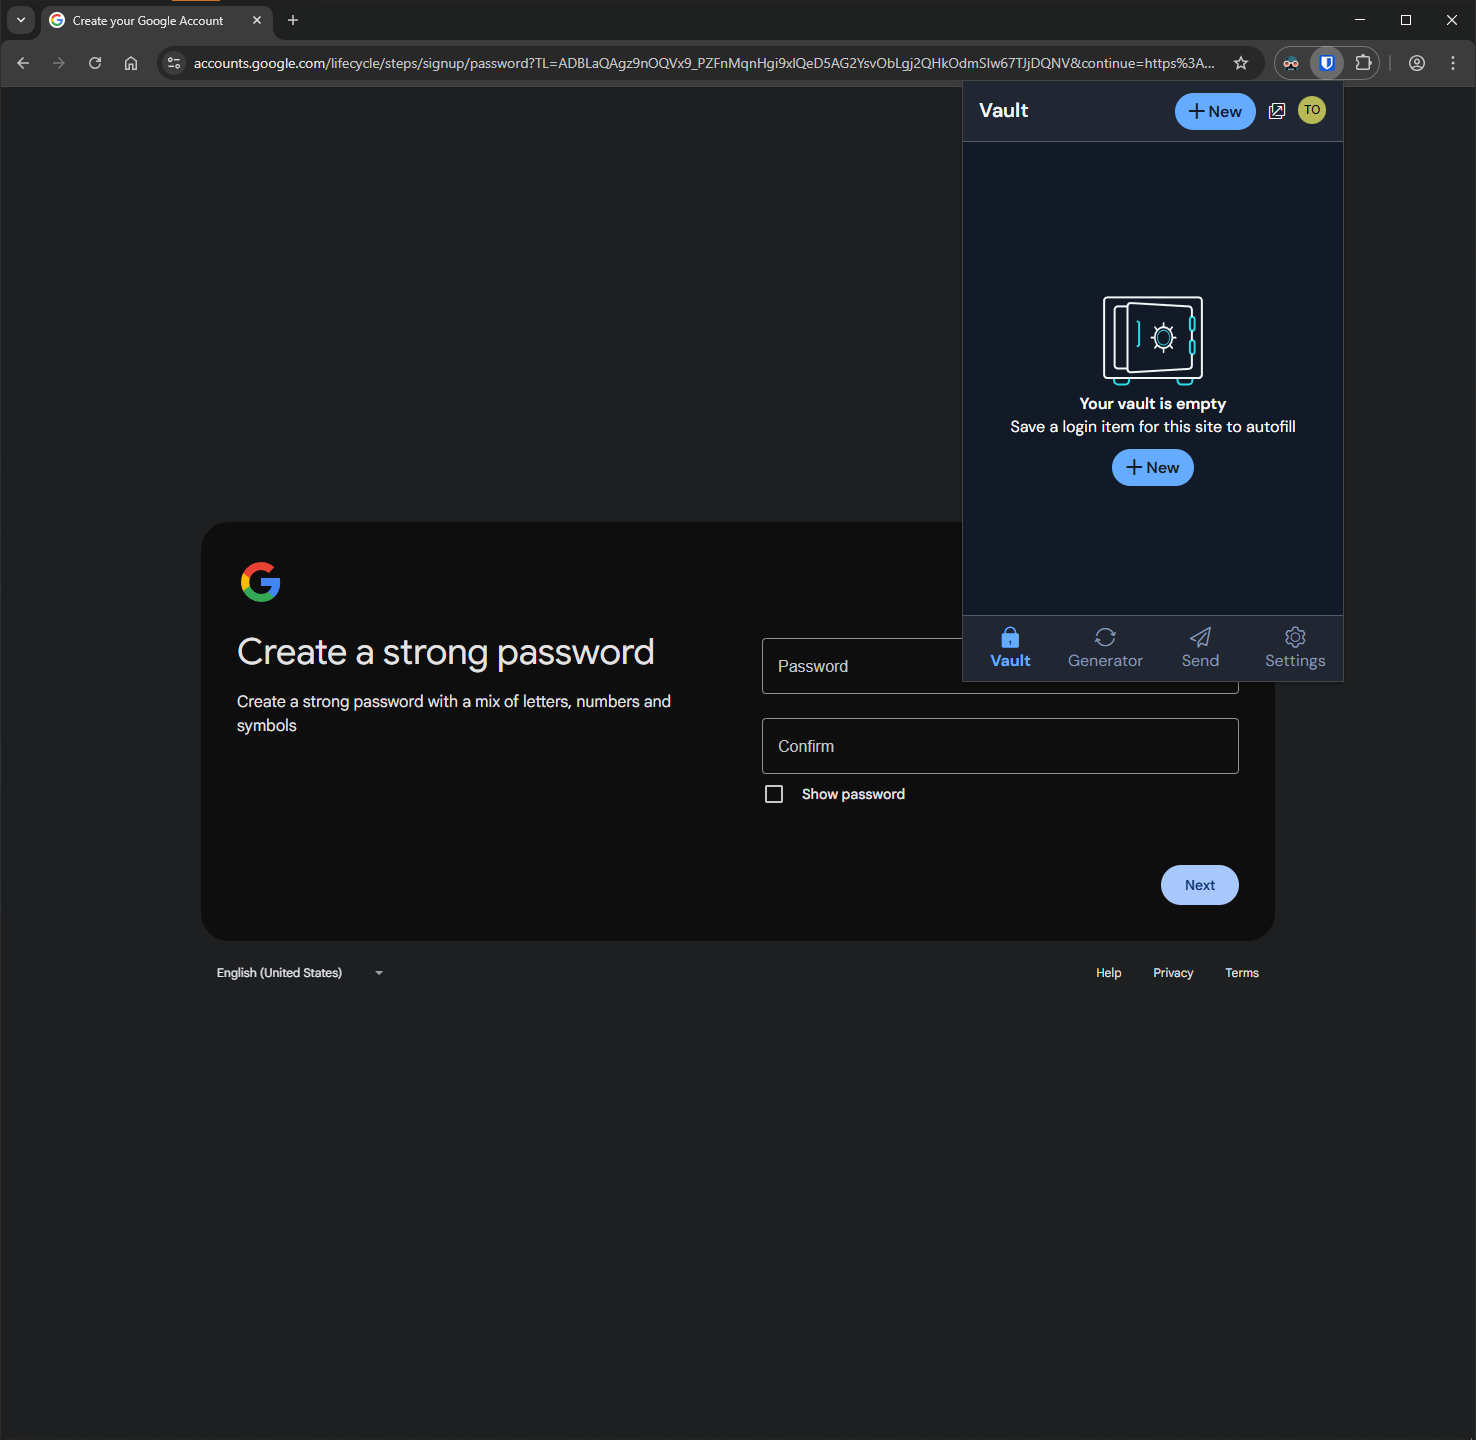Open the tab search chevron
This screenshot has width=1476, height=1440.
tap(20, 20)
